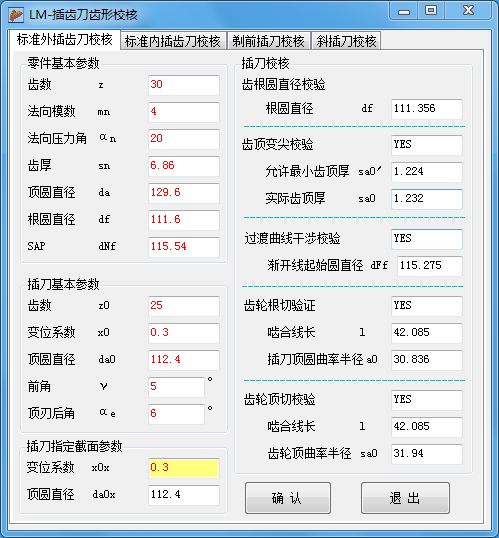Click the 齿顶变尖校验 label
499x538 pixels.
coord(278,144)
